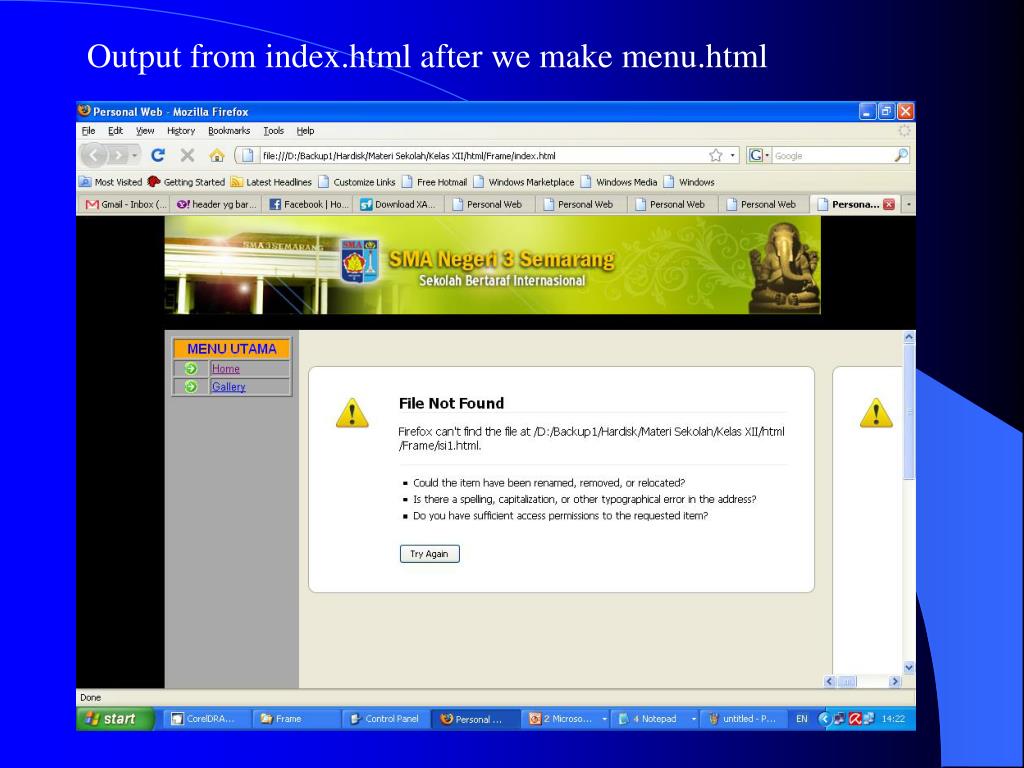Click the browser Back arrow button
Screen dimensions: 1024x768
click(93, 155)
